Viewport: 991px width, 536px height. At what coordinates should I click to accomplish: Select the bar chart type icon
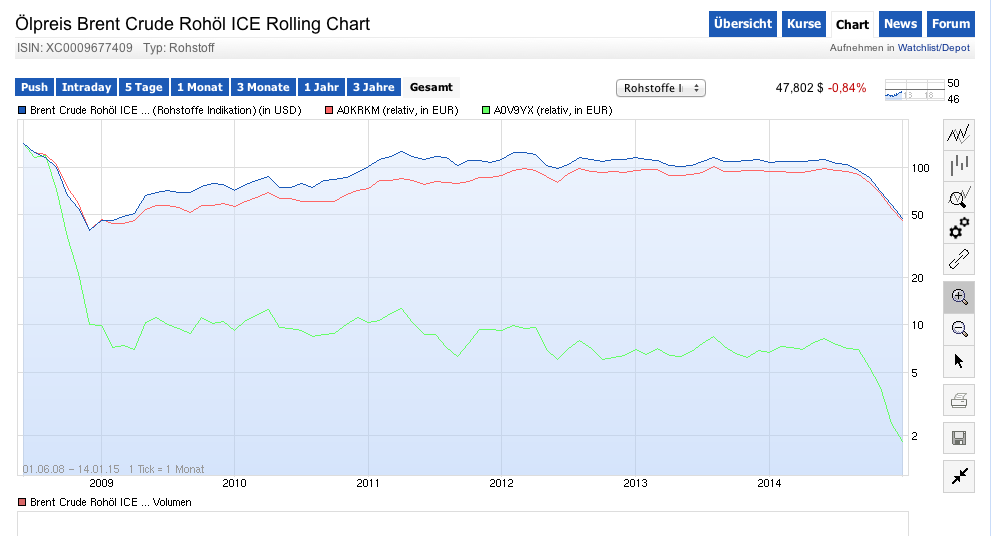point(959,165)
